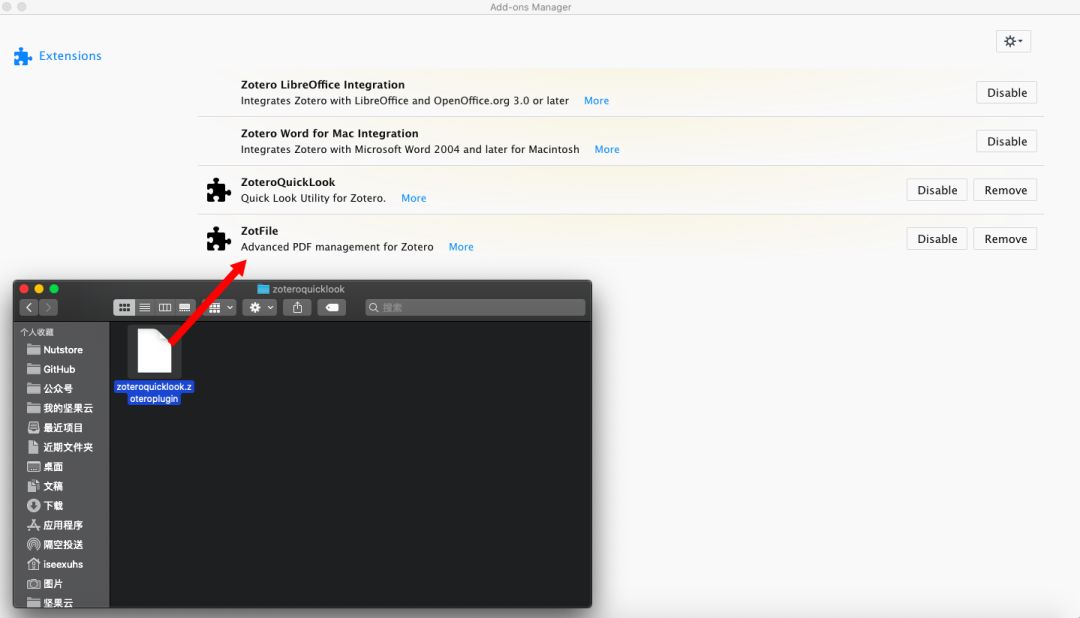Select the ZoteroQuickLook extension name
The image size is (1080, 618).
tap(287, 183)
